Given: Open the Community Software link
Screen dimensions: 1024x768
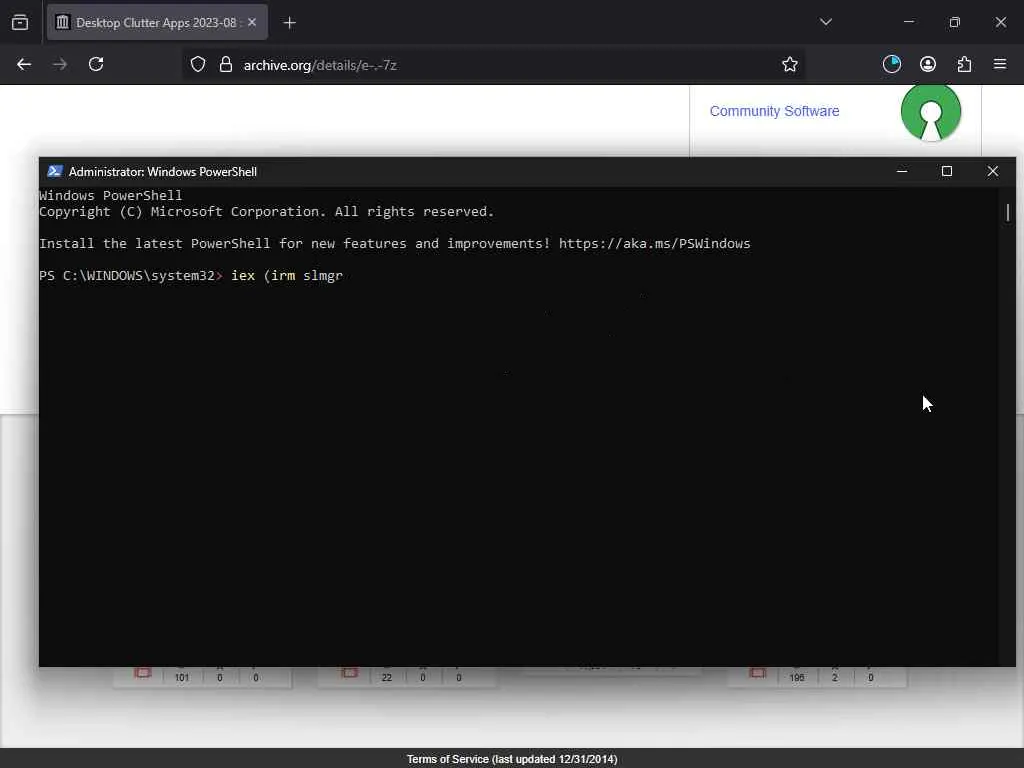Looking at the screenshot, I should pyautogui.click(x=775, y=111).
